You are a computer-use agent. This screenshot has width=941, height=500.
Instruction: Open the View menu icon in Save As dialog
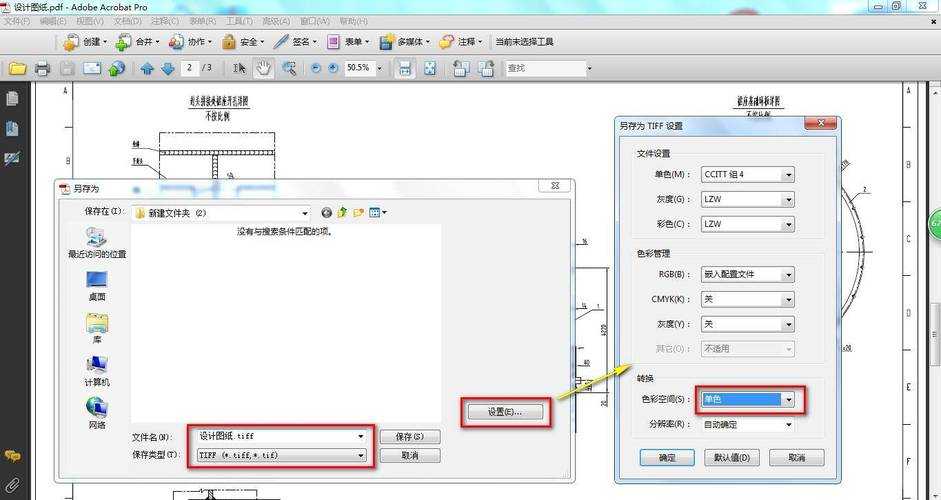[x=378, y=212]
